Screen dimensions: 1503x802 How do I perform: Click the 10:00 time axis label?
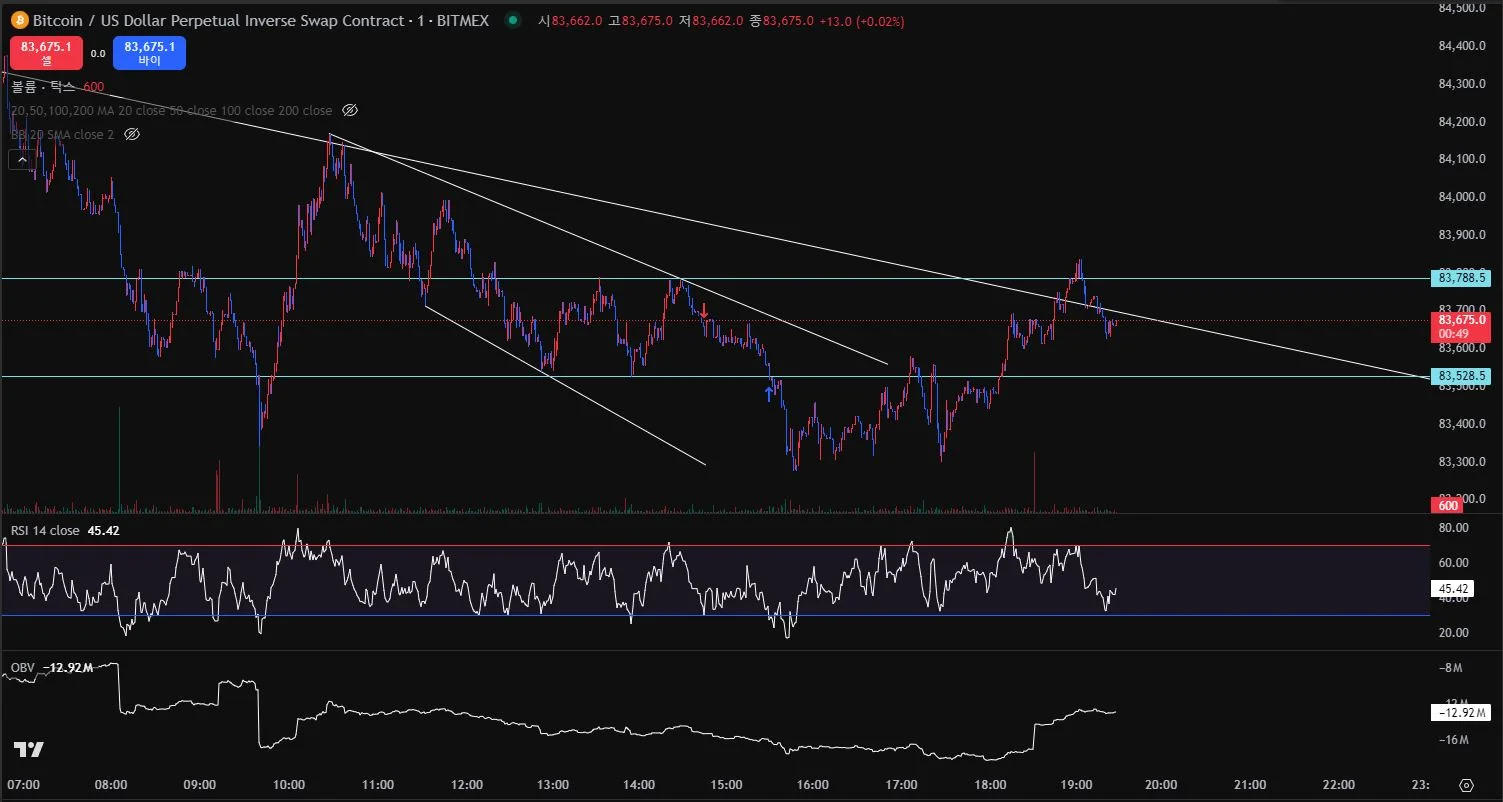coord(289,785)
